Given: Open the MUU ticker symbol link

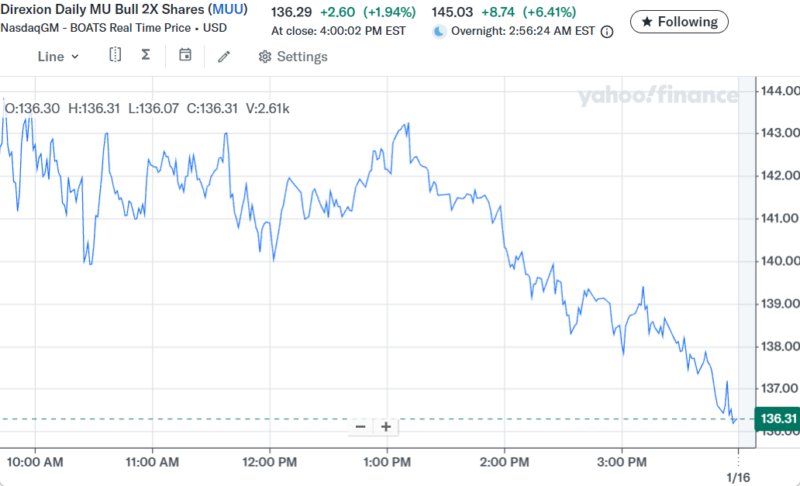Looking at the screenshot, I should 227,11.
